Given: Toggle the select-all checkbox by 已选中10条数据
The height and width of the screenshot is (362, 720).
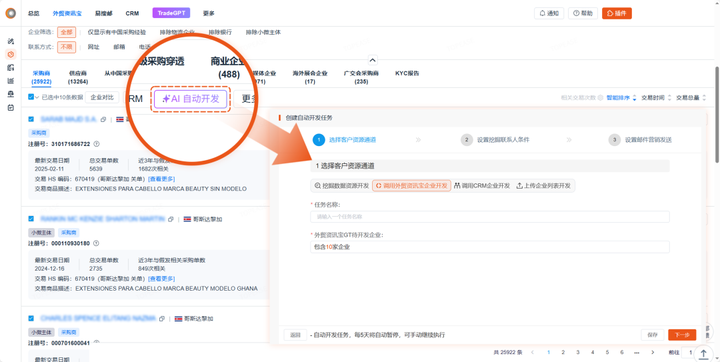Looking at the screenshot, I should (31, 97).
